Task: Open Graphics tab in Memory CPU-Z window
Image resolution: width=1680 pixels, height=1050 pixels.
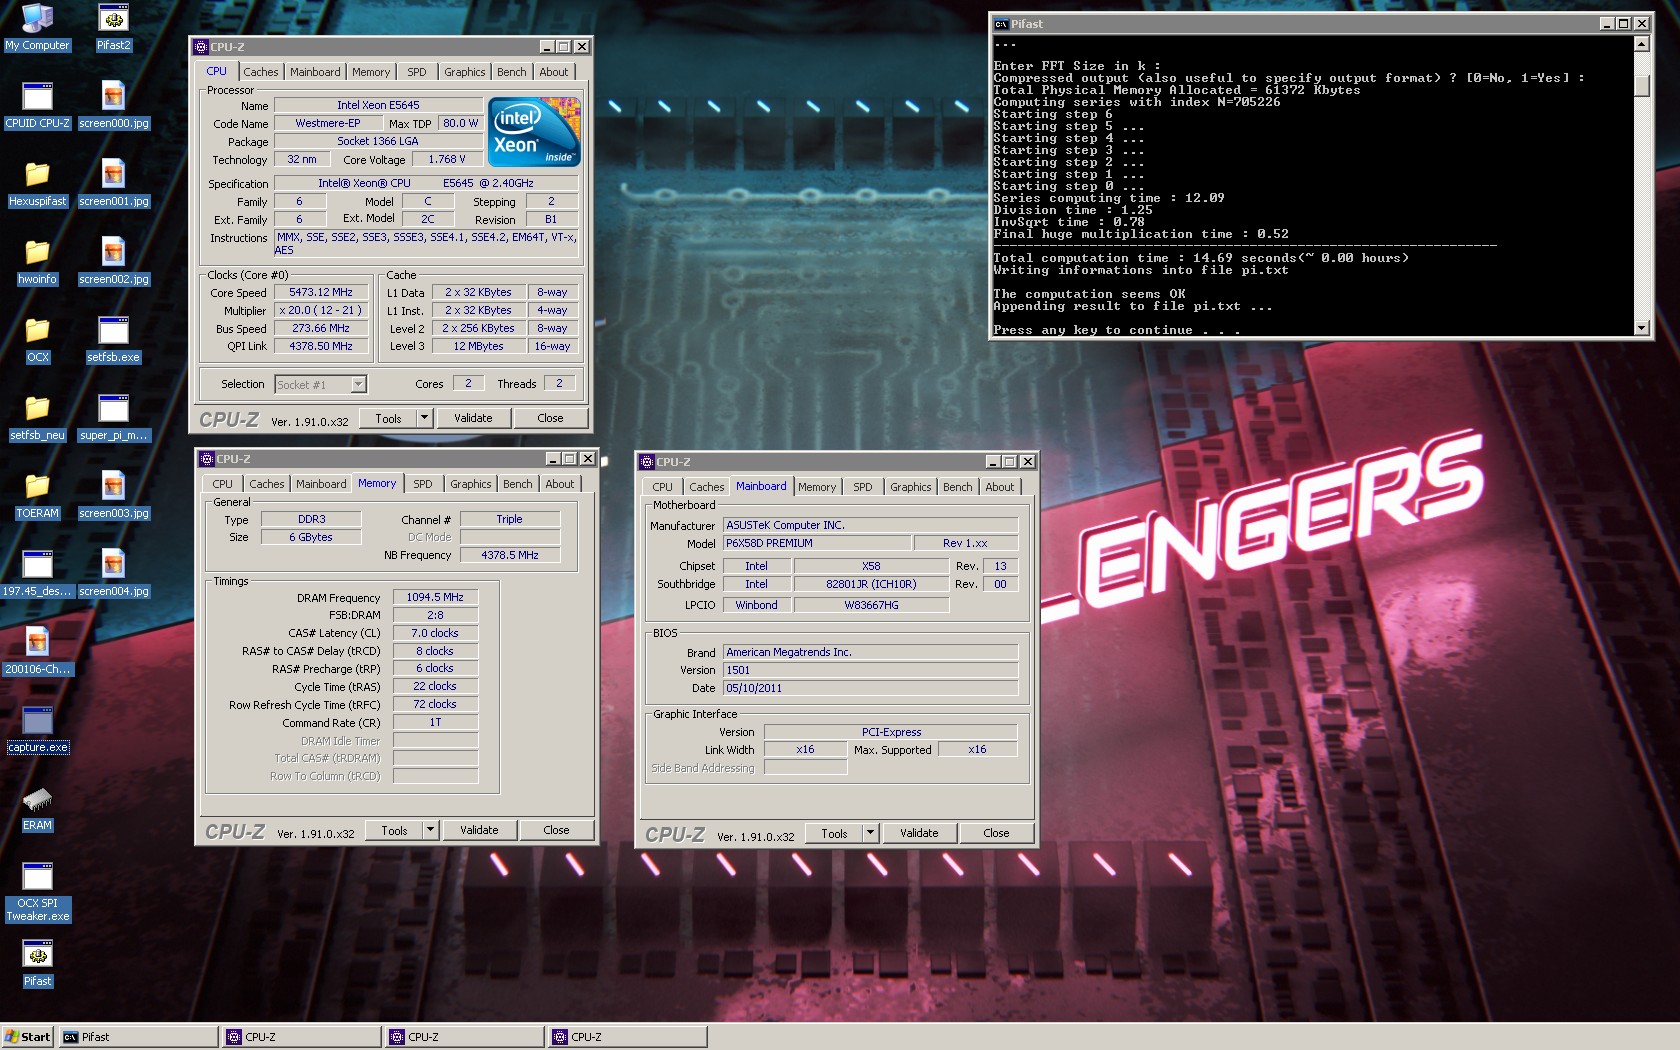Action: [x=471, y=484]
